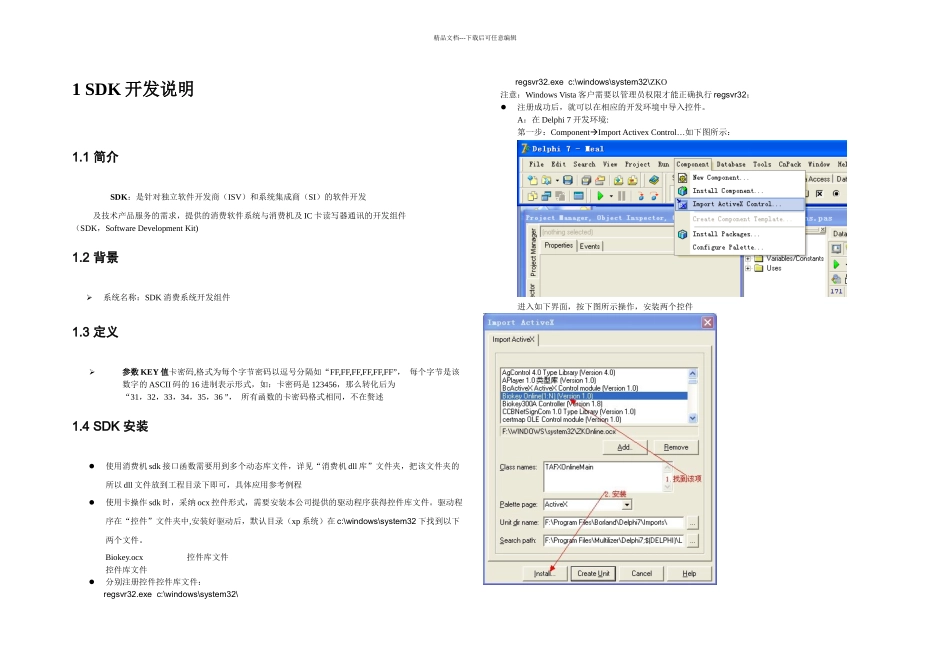Click the ActiveX list scroll-up arrow

point(693,373)
